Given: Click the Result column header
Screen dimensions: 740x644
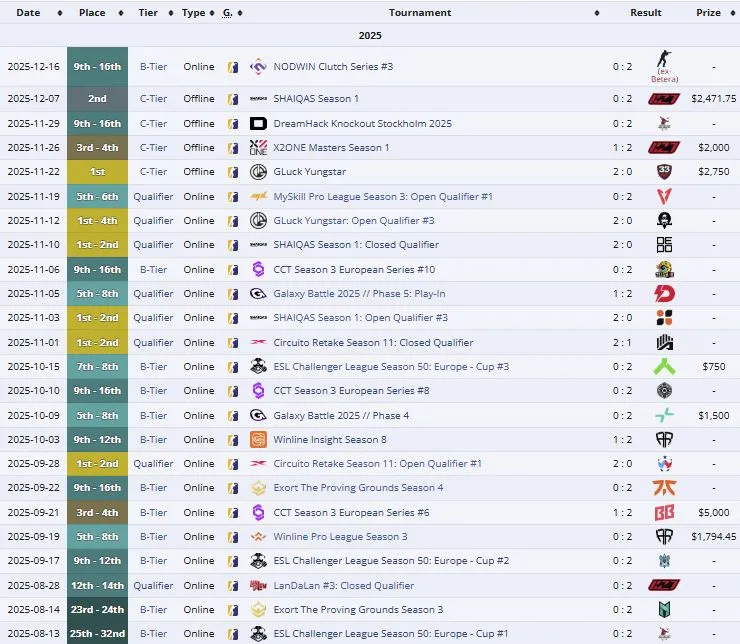Looking at the screenshot, I should (x=646, y=13).
